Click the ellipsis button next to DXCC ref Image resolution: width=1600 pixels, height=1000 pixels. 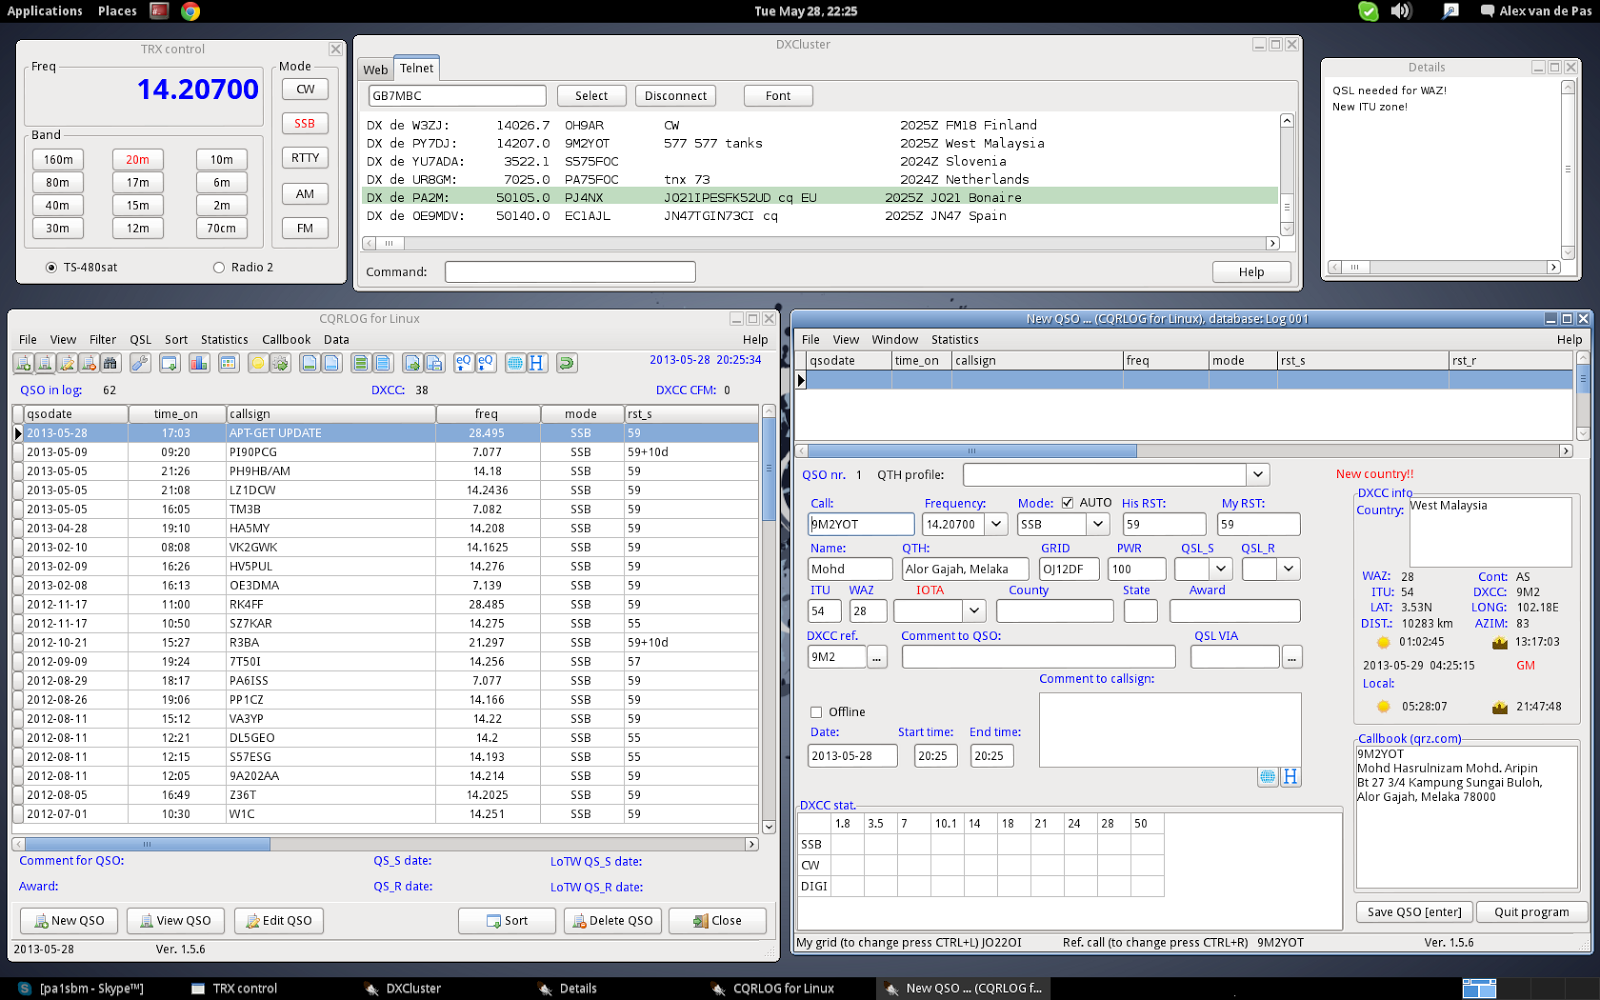(877, 657)
